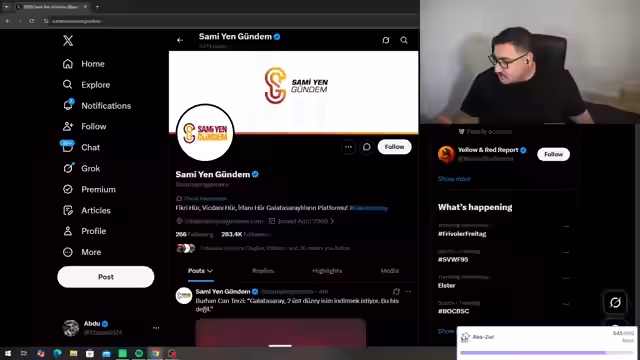Open account menu dots beside Abdu

coord(156,328)
